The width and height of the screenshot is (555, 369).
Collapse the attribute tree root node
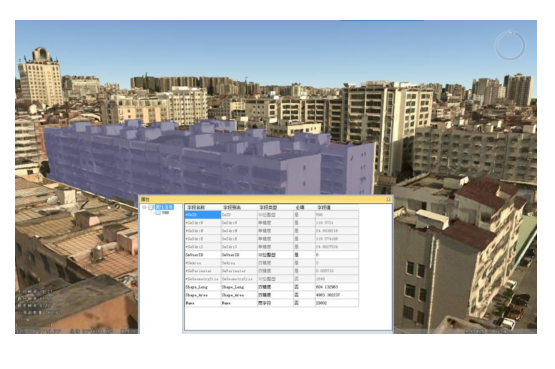(144, 207)
